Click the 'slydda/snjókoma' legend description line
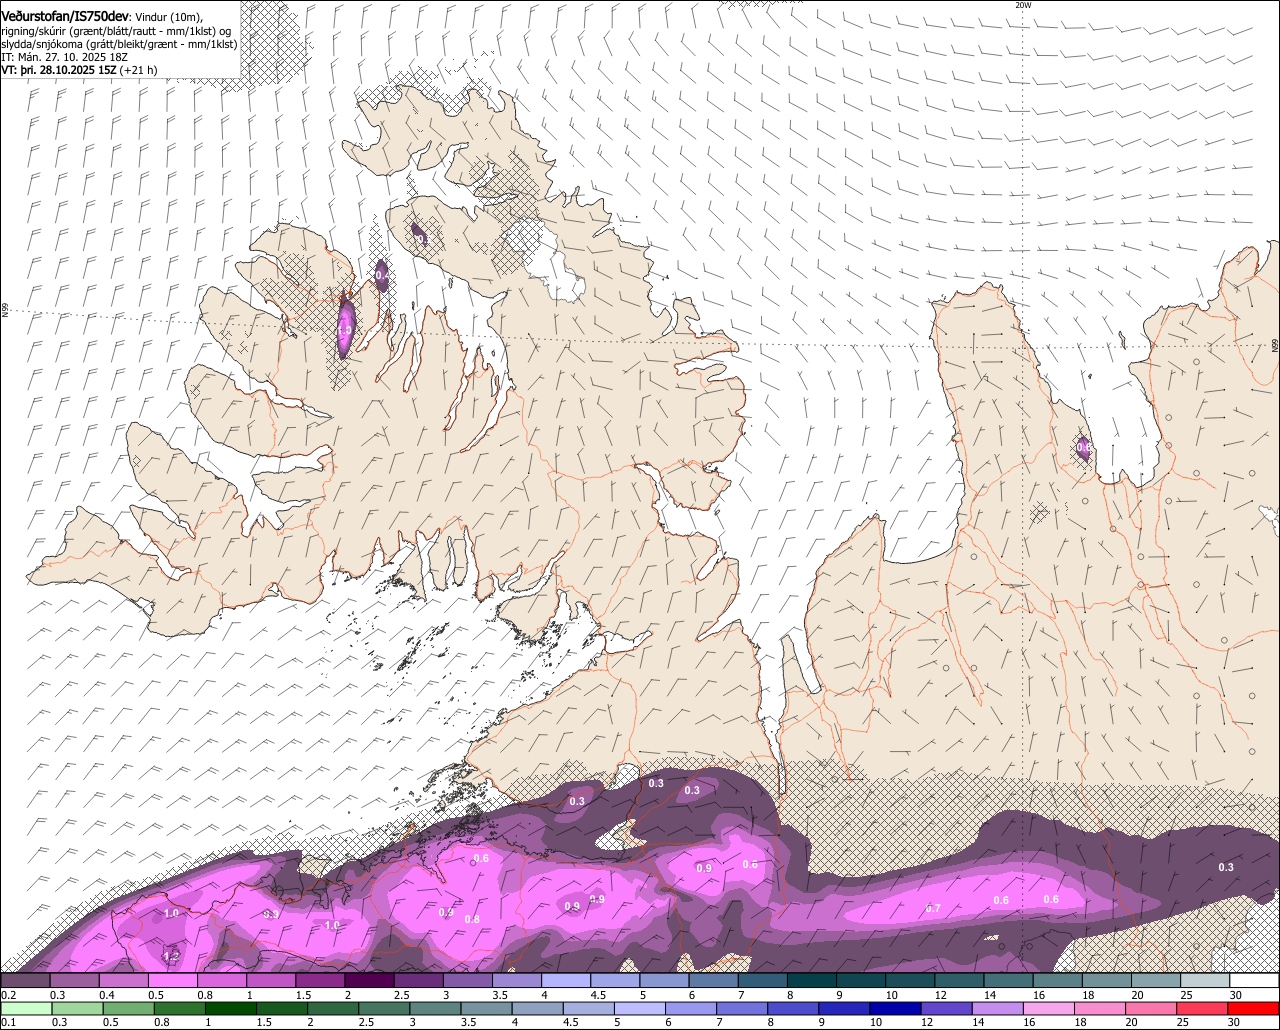The height and width of the screenshot is (1030, 1280). click(x=119, y=44)
